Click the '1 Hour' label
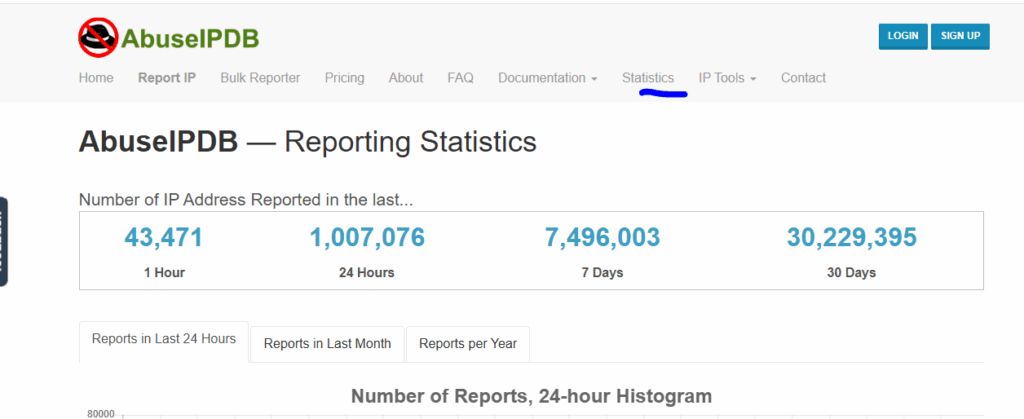This screenshot has height=419, width=1024. tap(164, 273)
